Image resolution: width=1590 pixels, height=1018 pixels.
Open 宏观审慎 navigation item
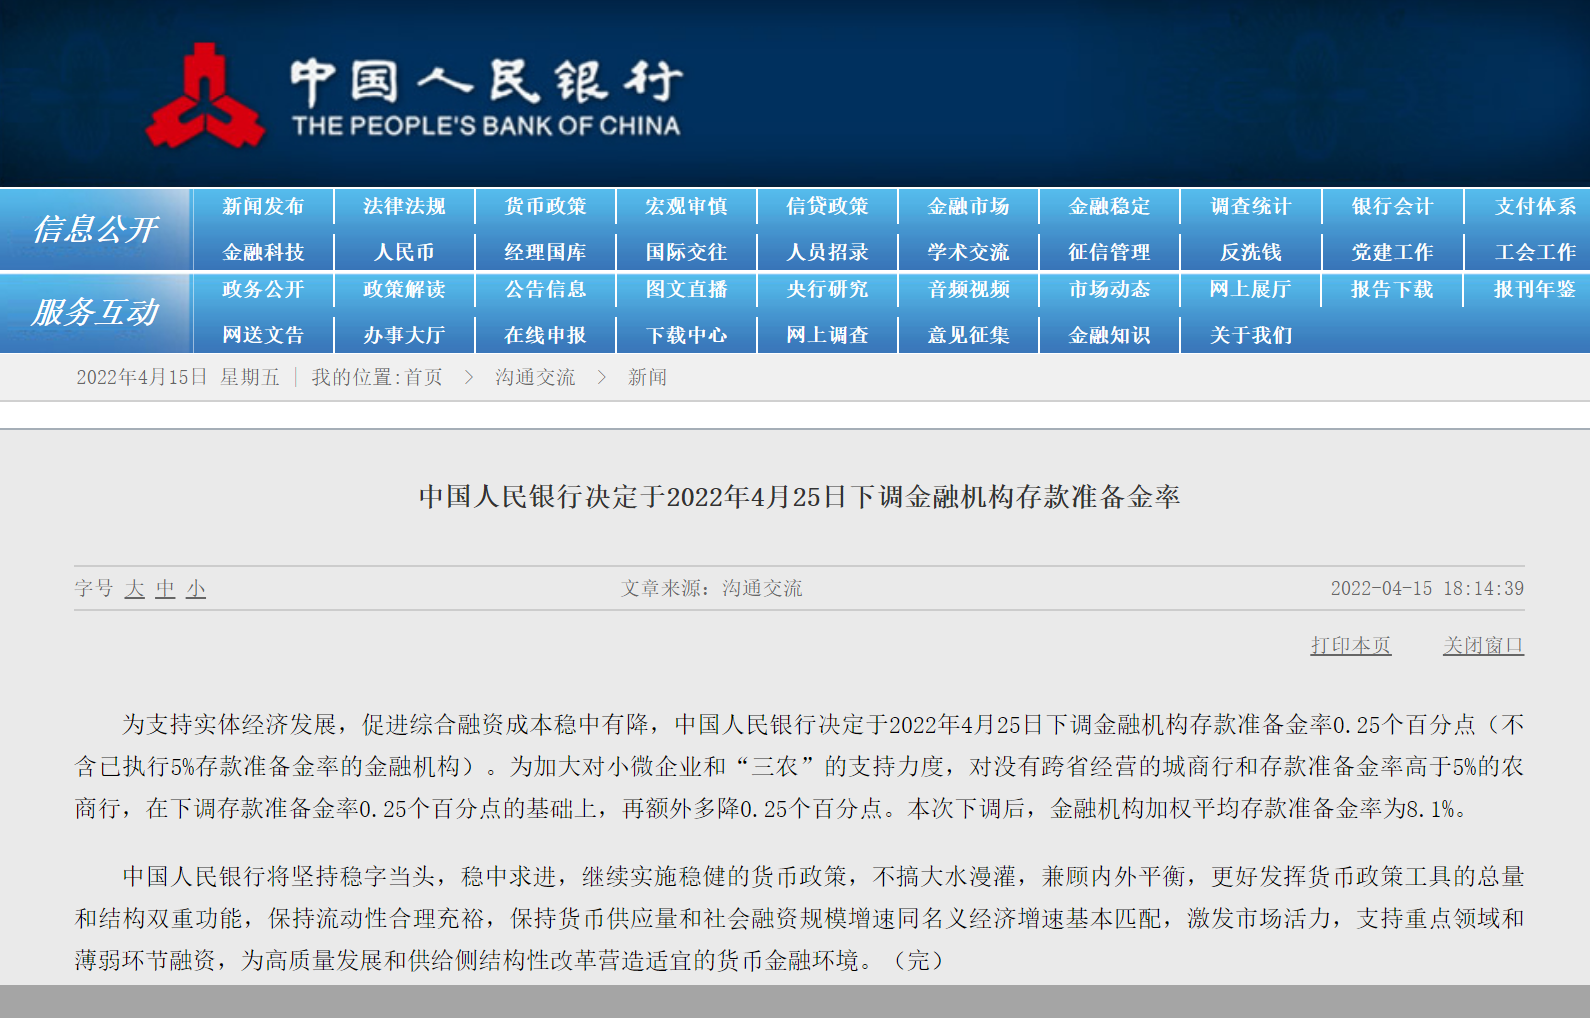point(686,206)
